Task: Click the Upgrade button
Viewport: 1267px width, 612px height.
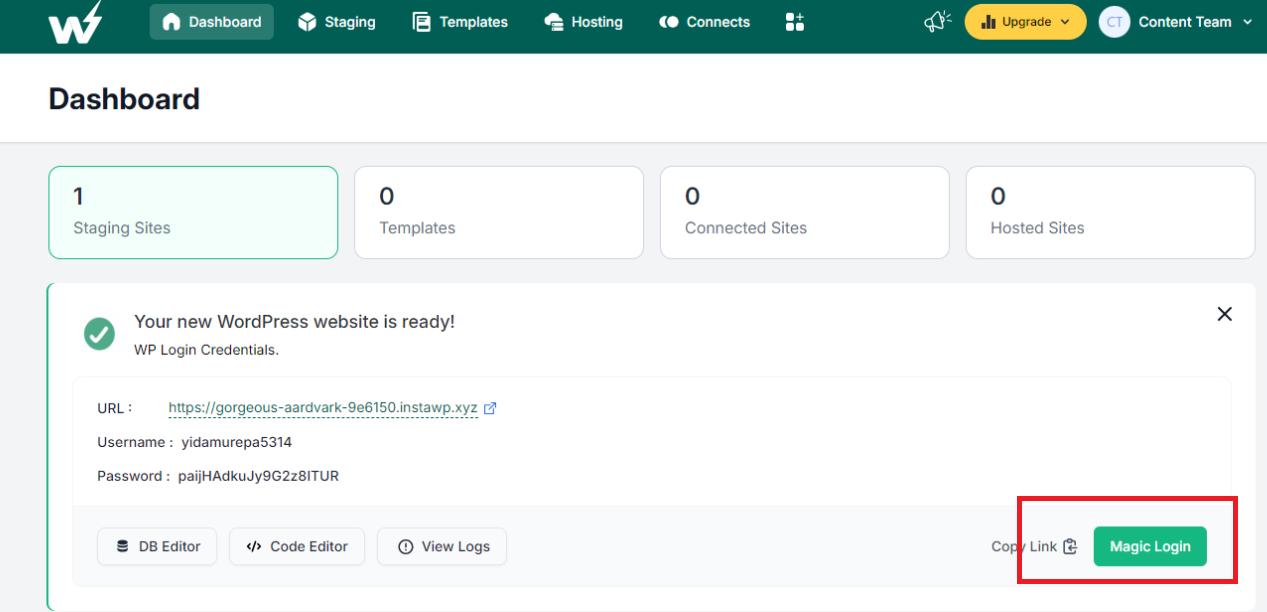Action: tap(1025, 22)
